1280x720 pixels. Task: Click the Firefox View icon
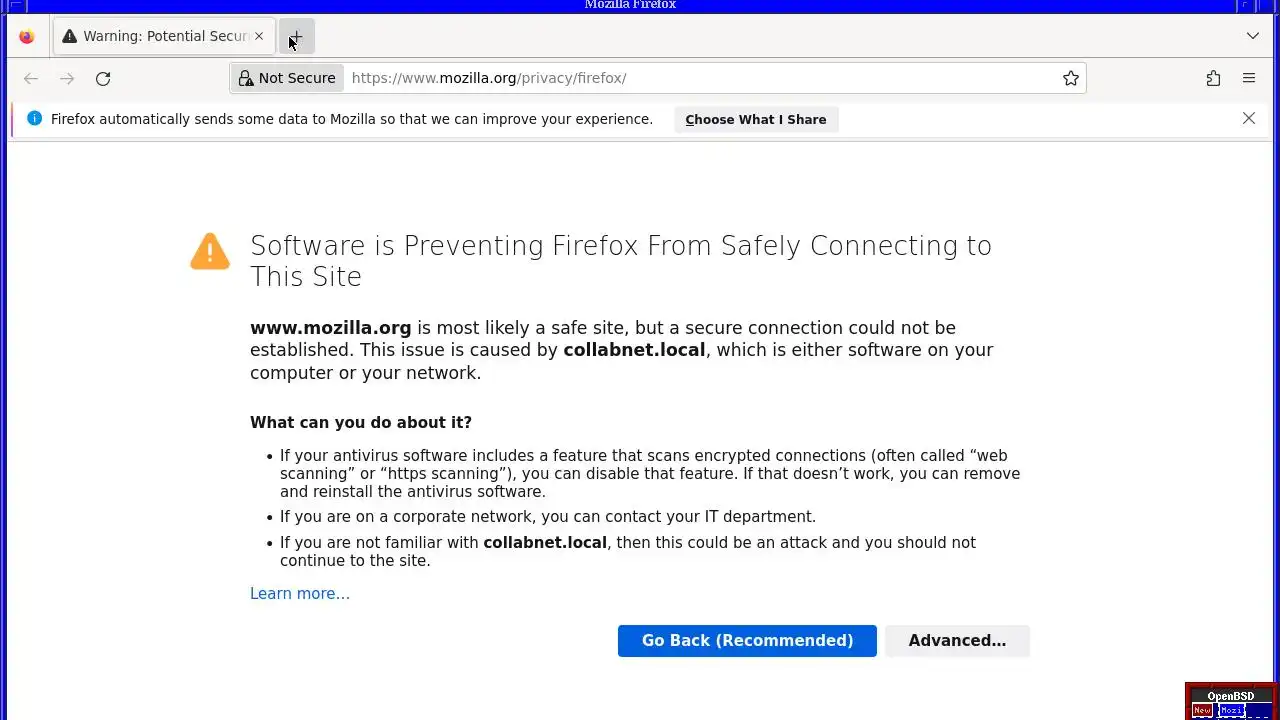[x=27, y=37]
